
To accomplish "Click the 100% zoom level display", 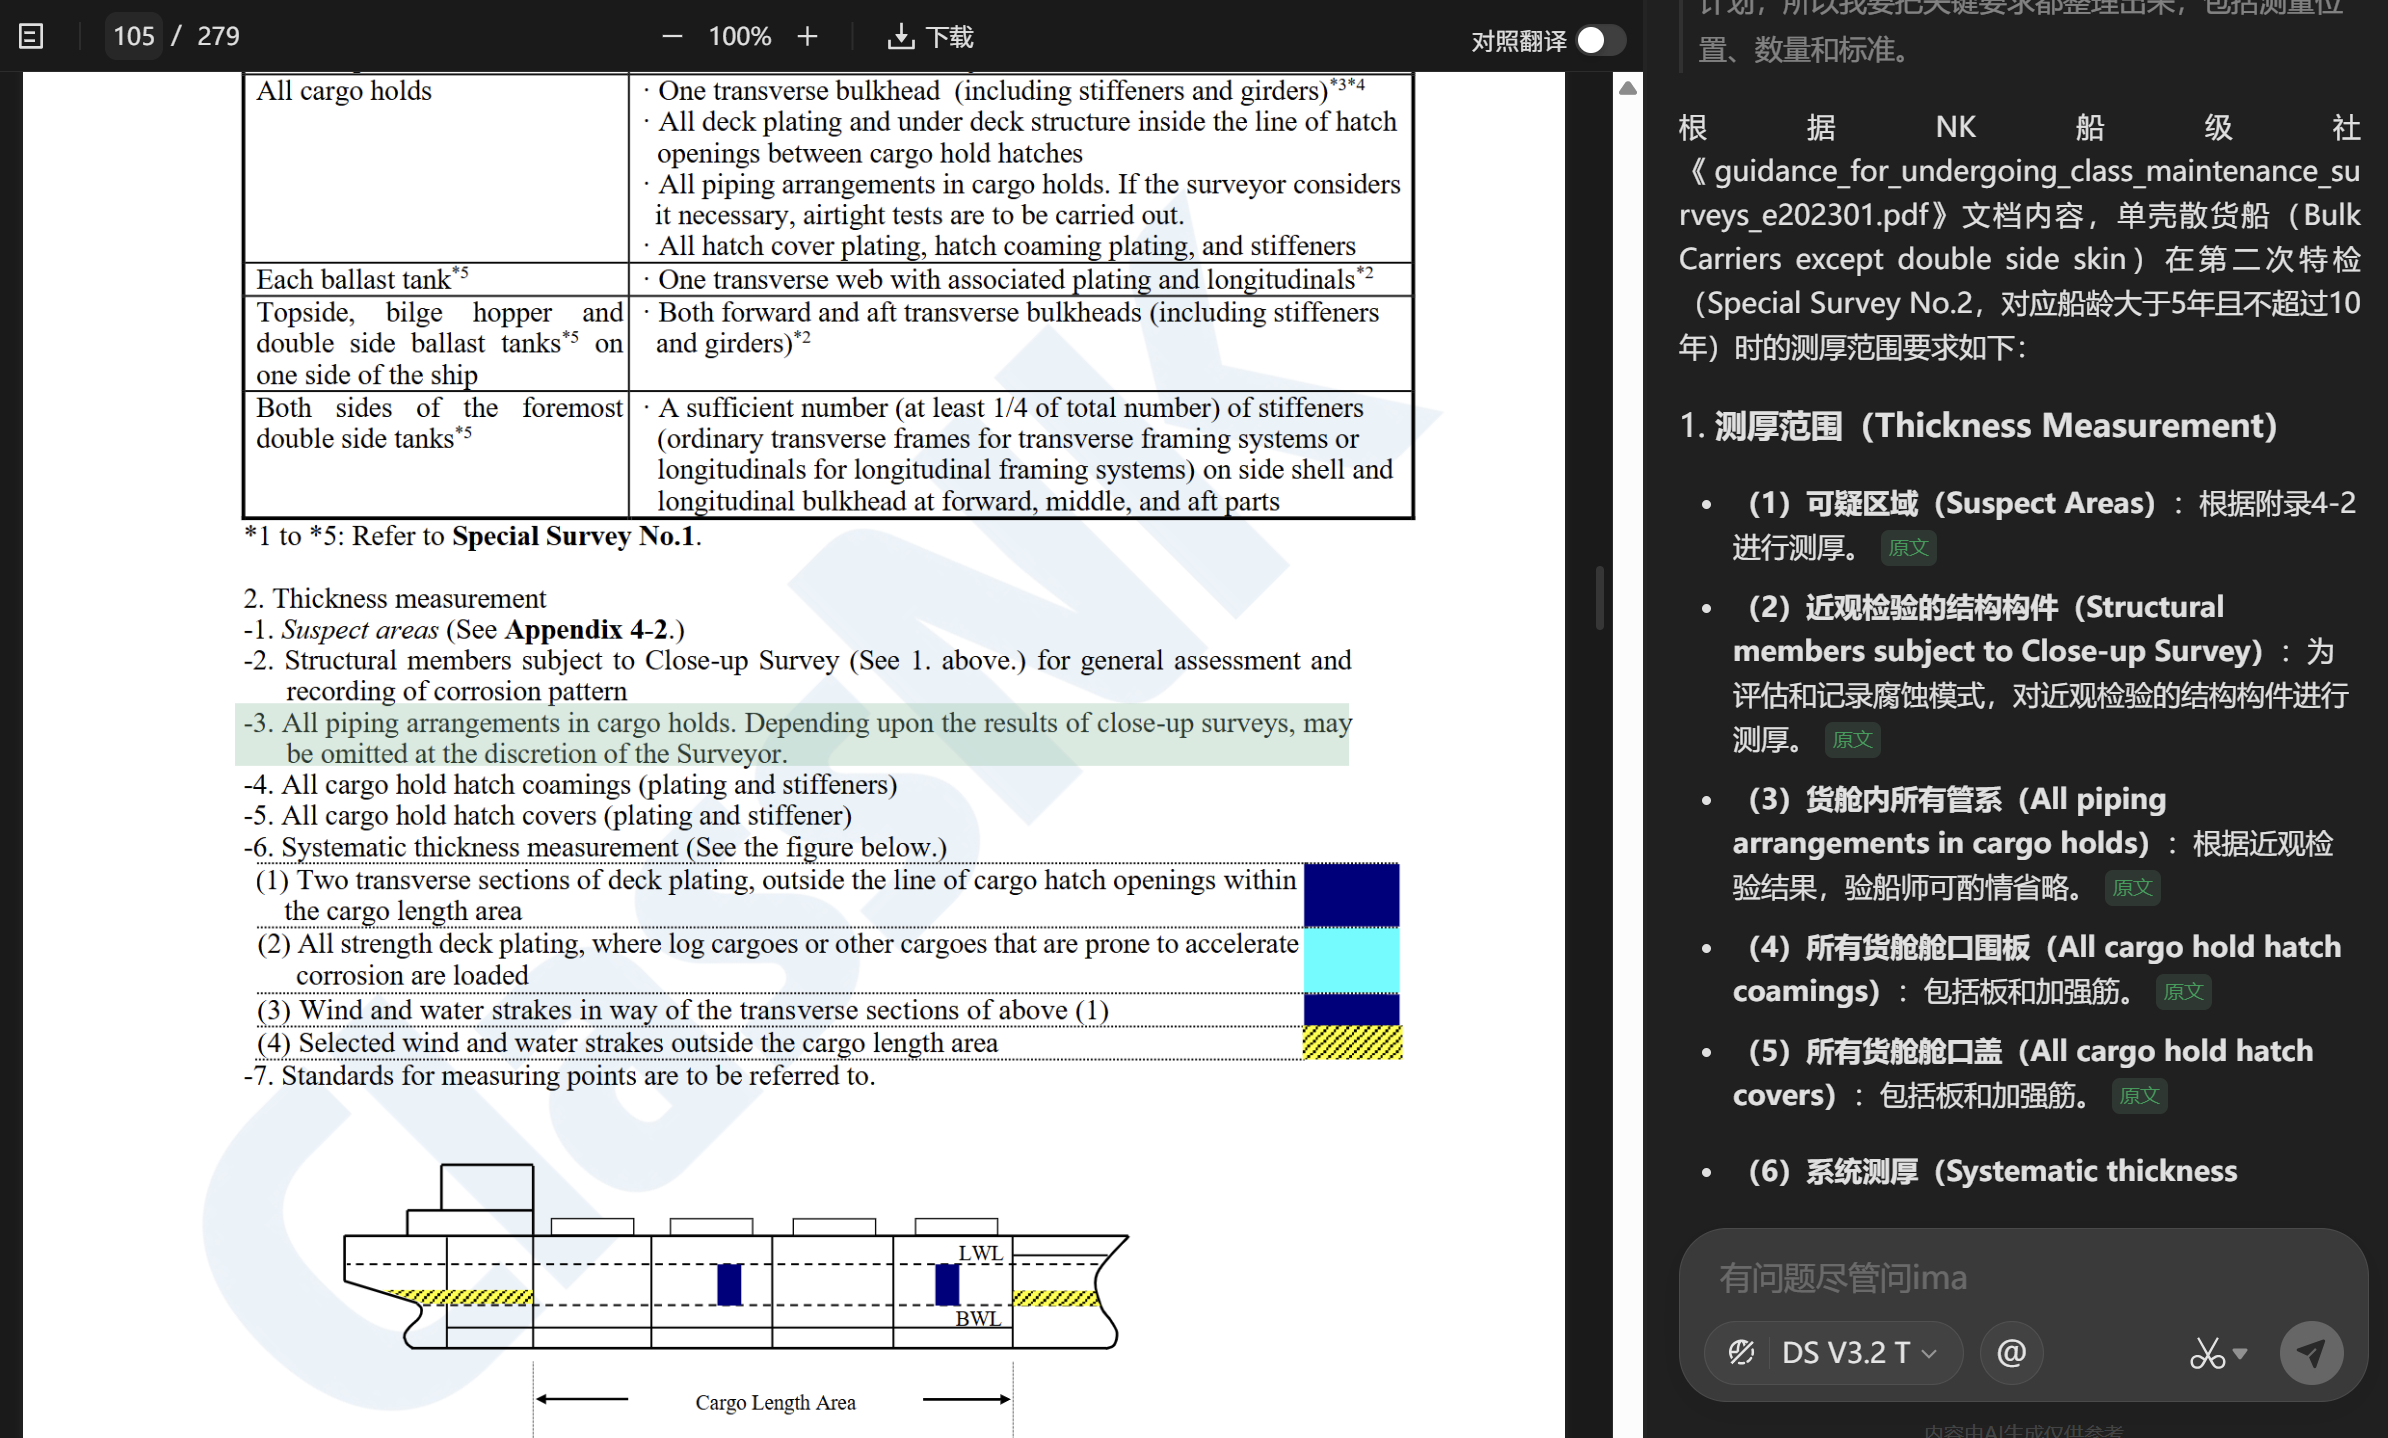I will pyautogui.click(x=739, y=37).
